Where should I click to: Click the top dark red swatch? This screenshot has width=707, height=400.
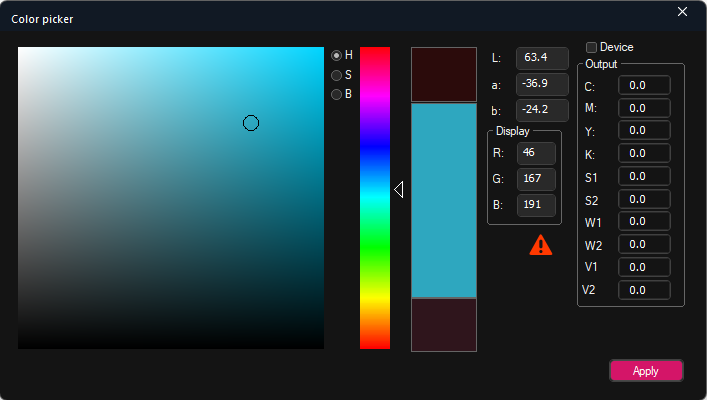point(444,74)
